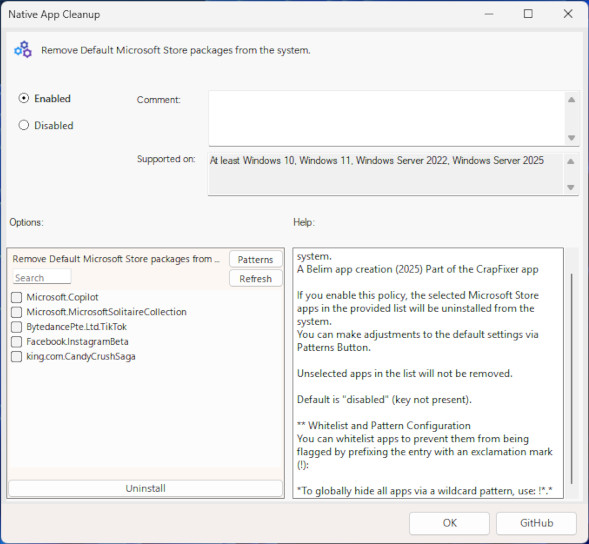Confirm with the OK button
The width and height of the screenshot is (589, 544).
coord(449,523)
